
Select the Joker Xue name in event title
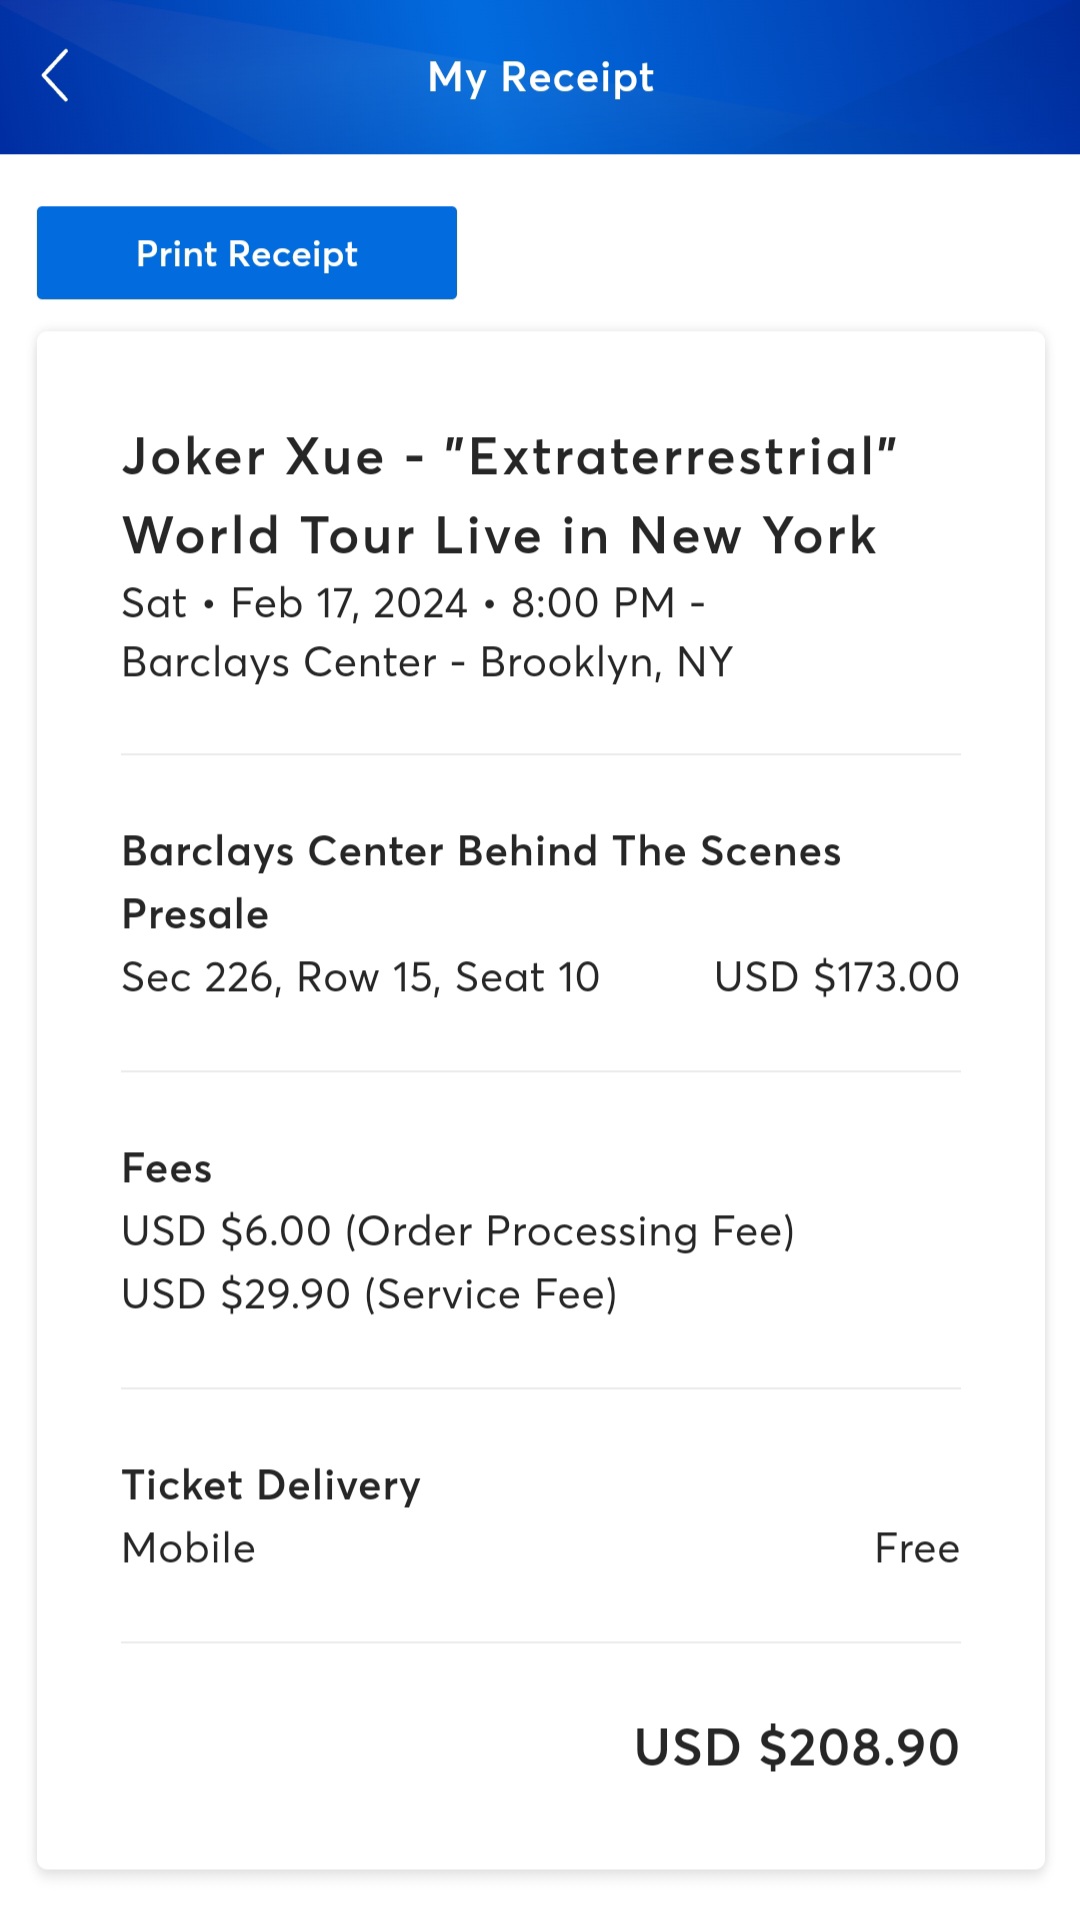[253, 457]
